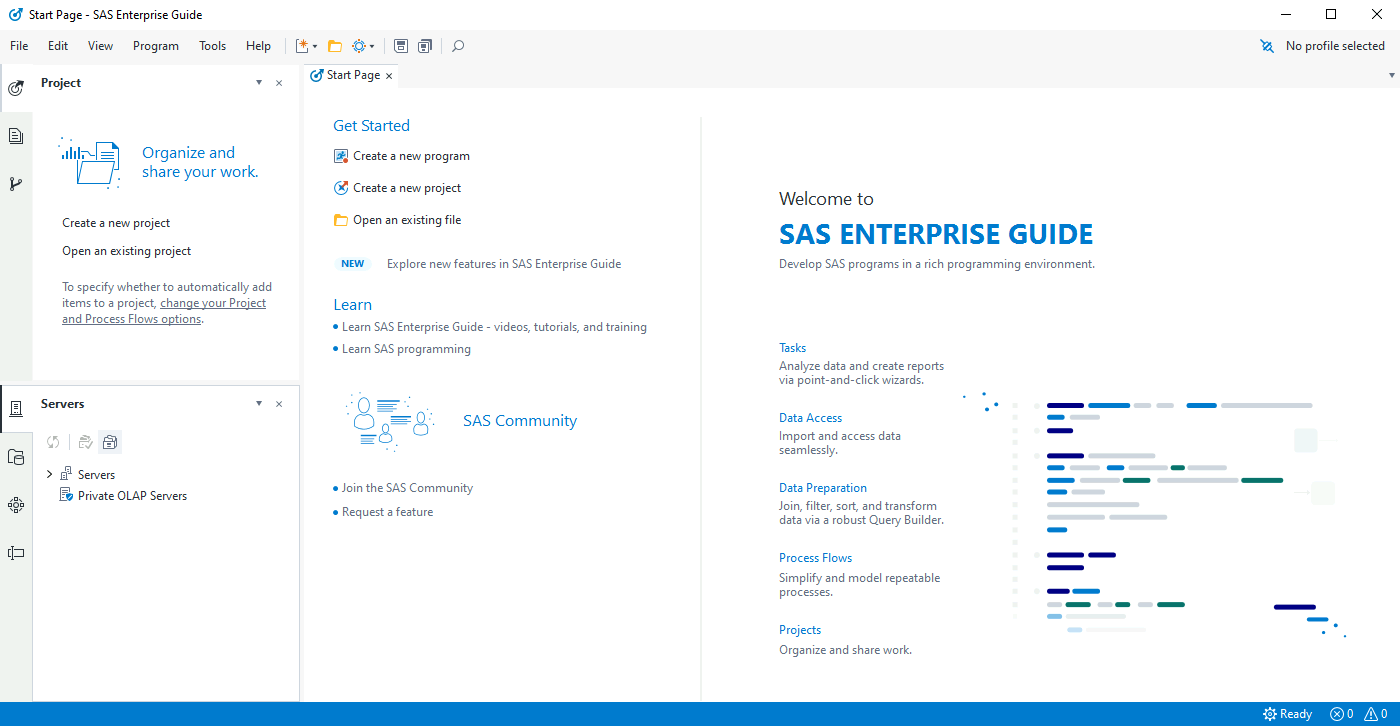Open the Project pane options dropdown

259,83
